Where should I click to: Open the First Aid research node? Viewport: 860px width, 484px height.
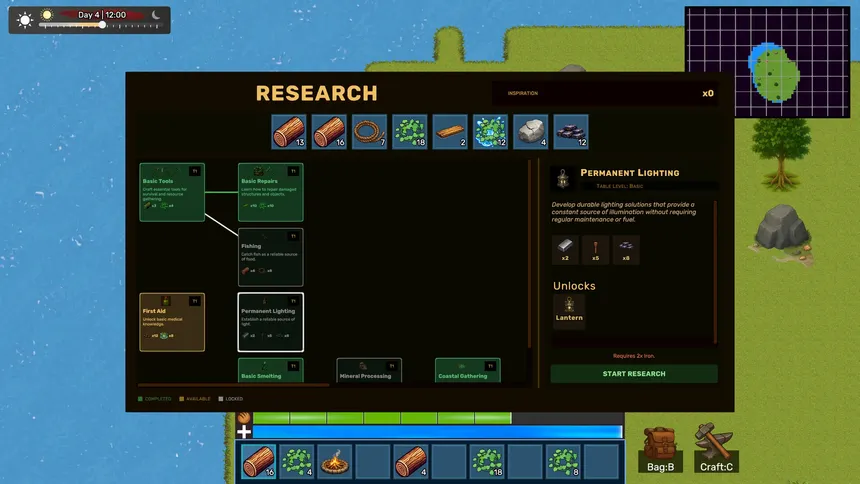click(x=172, y=322)
